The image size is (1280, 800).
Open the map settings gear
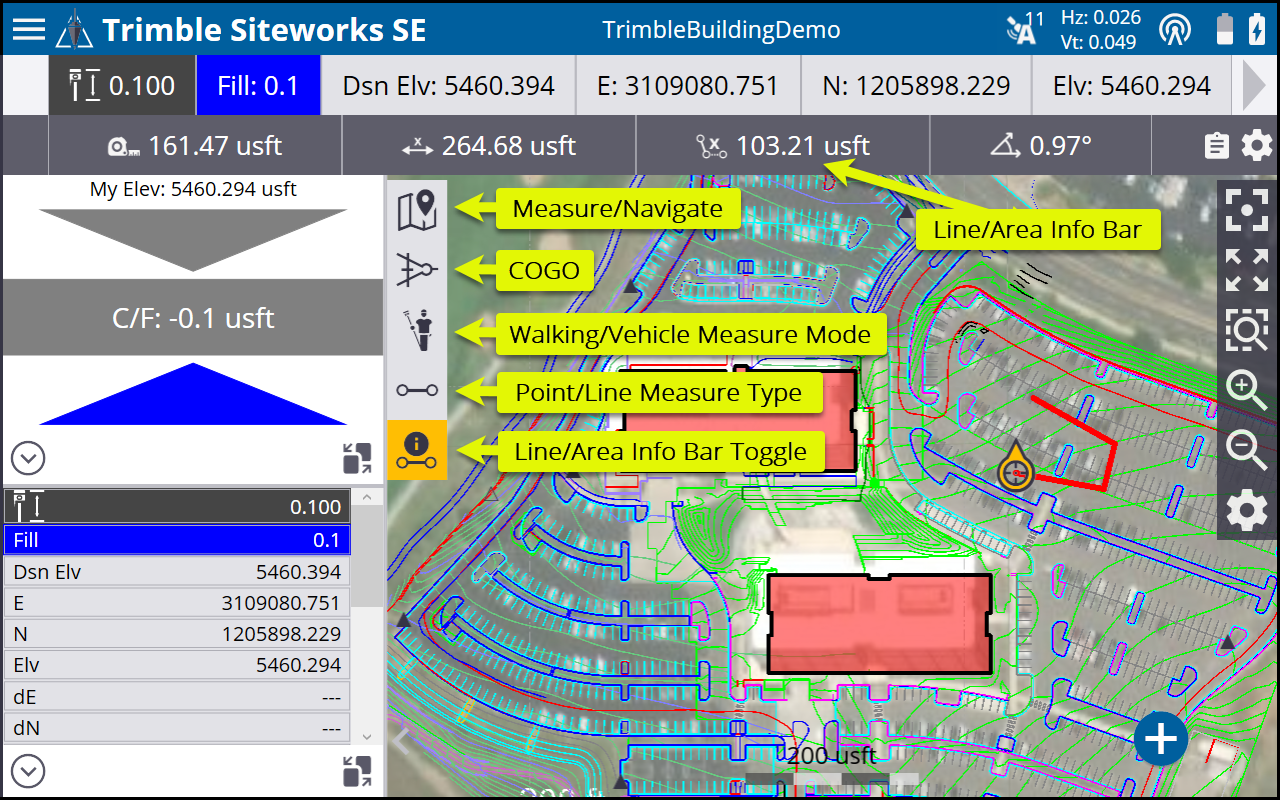(1247, 511)
